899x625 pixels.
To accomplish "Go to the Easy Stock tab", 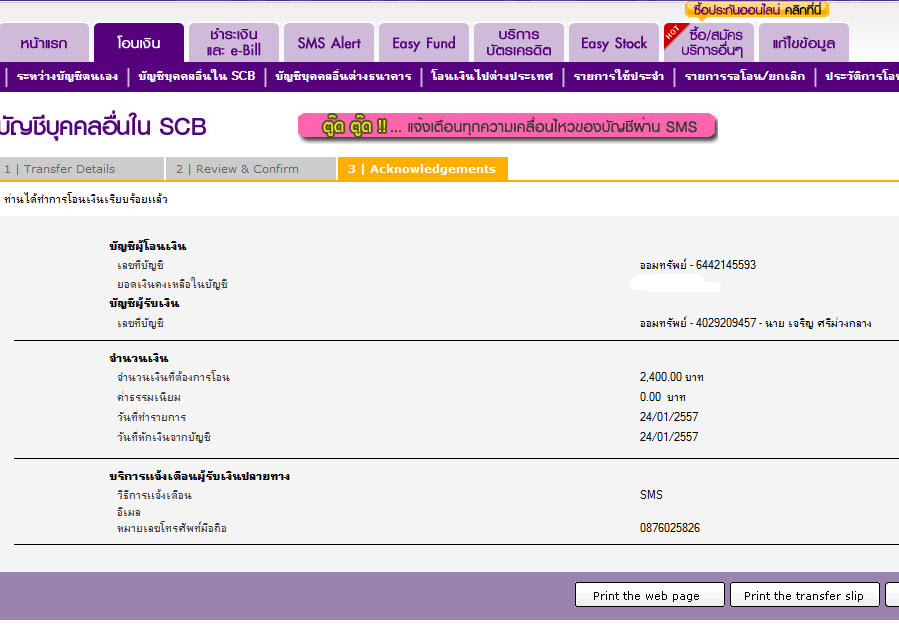I will [x=614, y=42].
